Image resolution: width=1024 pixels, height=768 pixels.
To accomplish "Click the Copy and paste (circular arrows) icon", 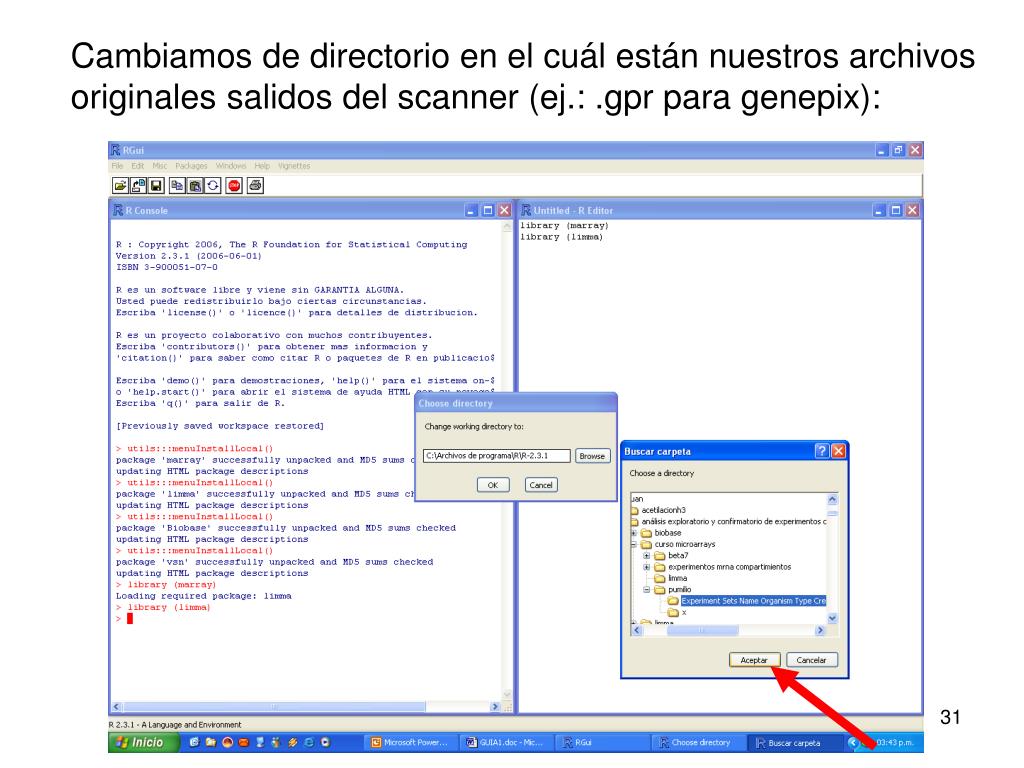I will (213, 186).
